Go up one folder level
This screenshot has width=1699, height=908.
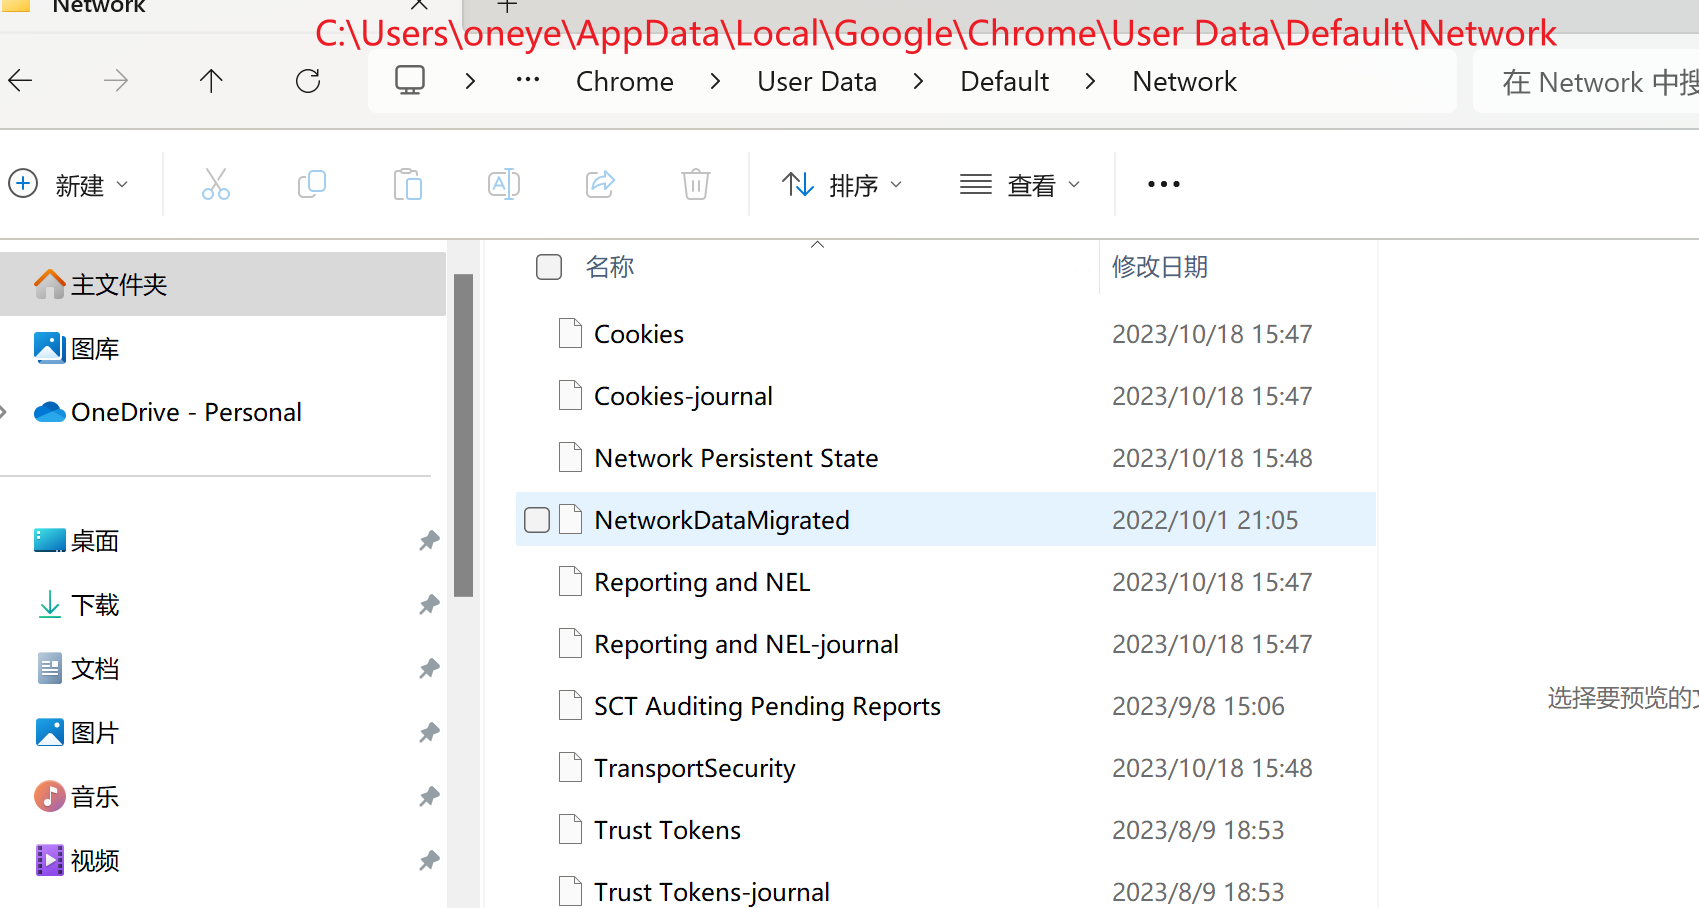point(211,81)
